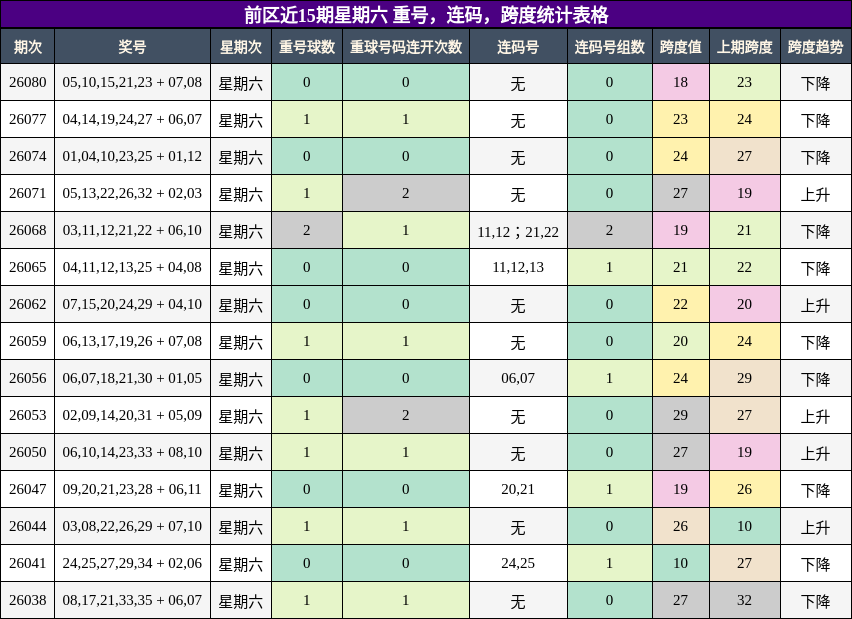Click the 跨度趋势 column header
This screenshot has height=619, width=852.
[x=815, y=47]
